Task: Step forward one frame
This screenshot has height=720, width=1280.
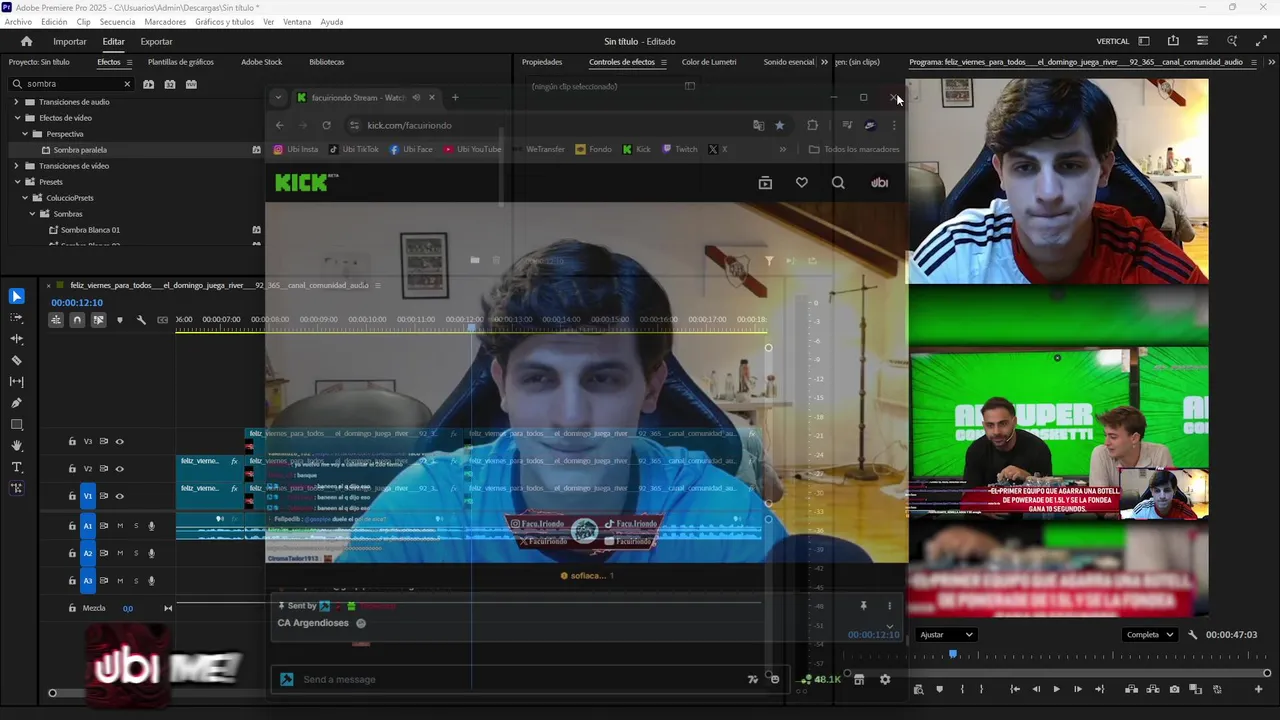Action: pos(1077,689)
